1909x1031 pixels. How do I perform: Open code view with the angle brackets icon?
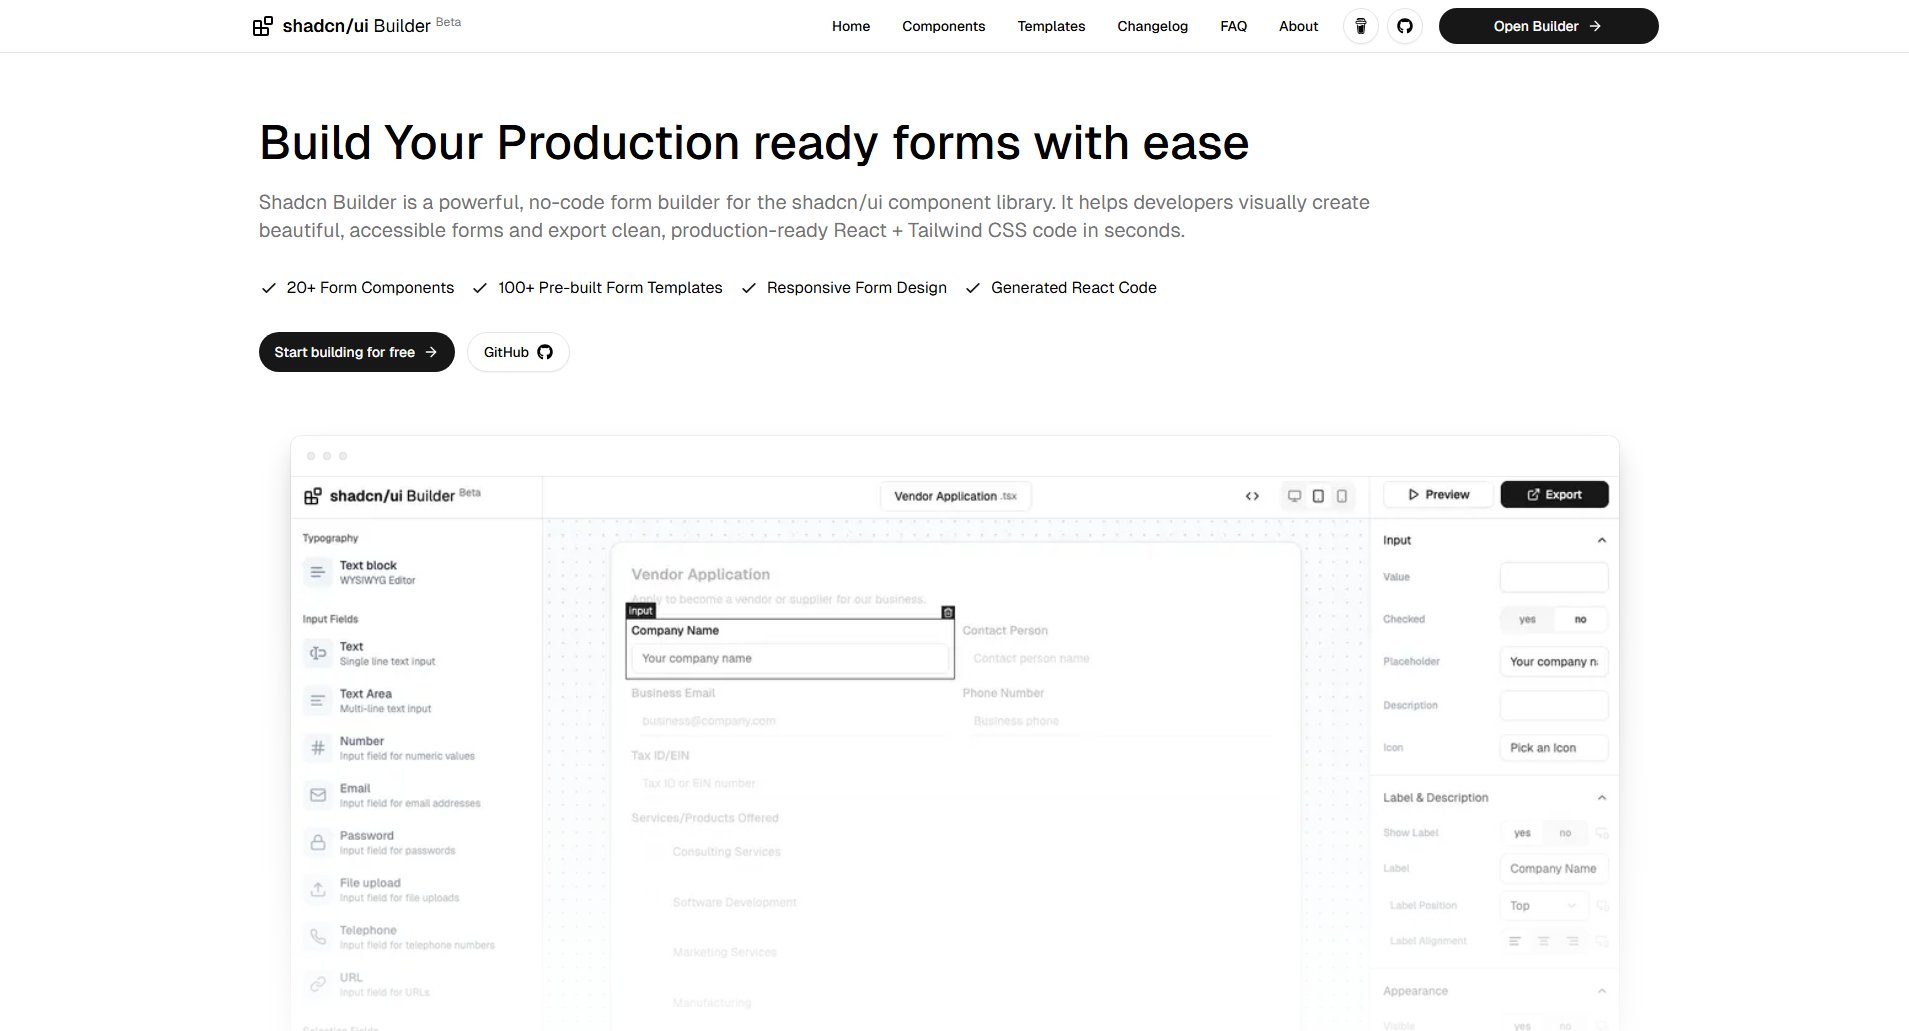tap(1252, 495)
